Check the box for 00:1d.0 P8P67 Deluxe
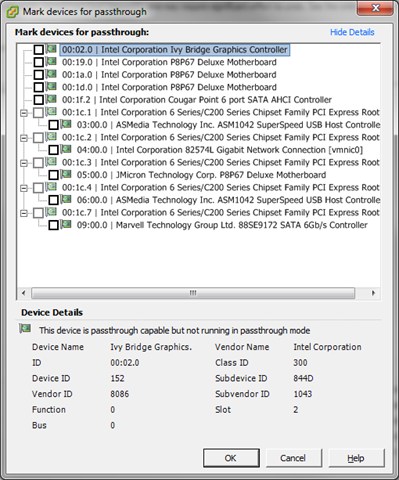Screen dimensions: 399x480 click(39, 87)
